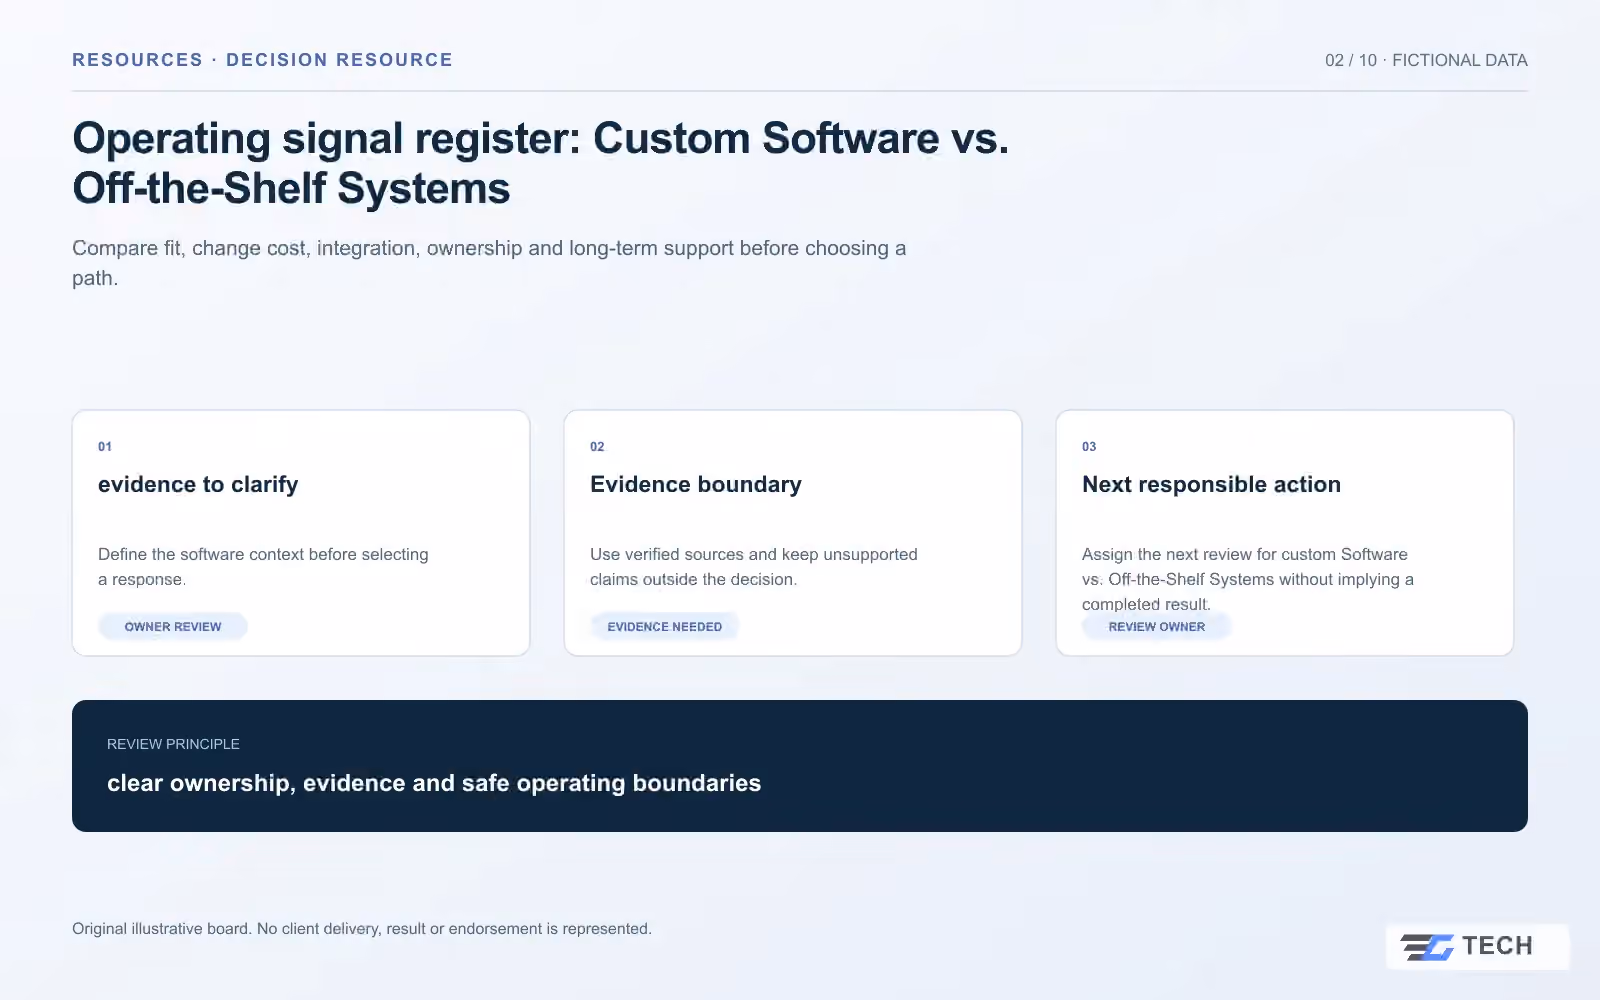
Task: Click the 'evidence to clarify' card title
Action: tap(198, 484)
